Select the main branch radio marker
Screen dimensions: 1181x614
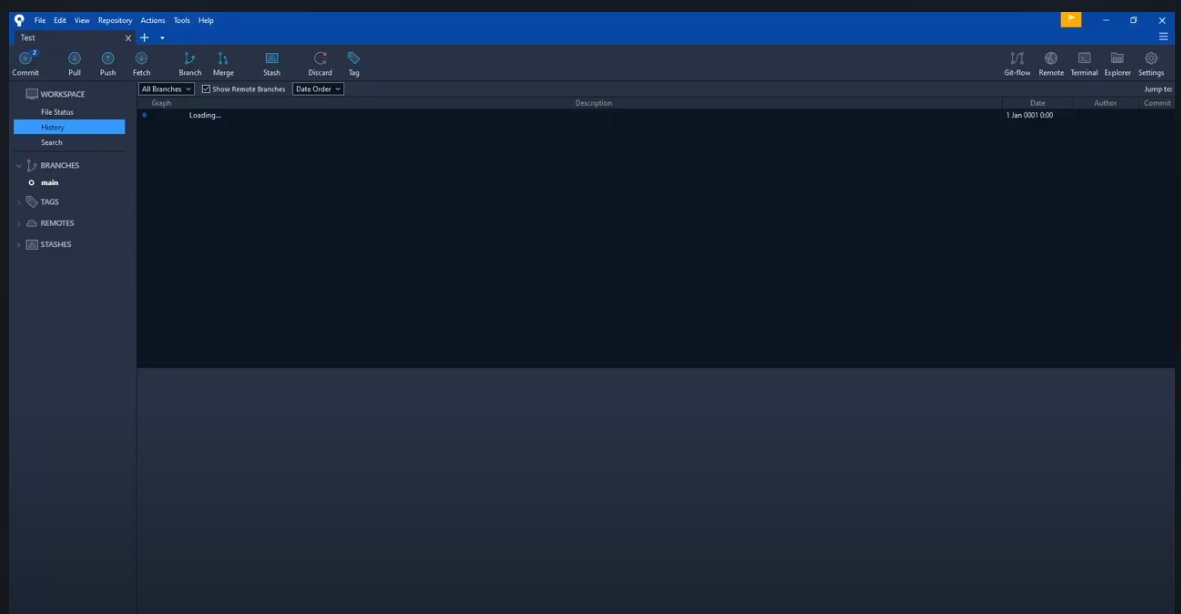31,182
